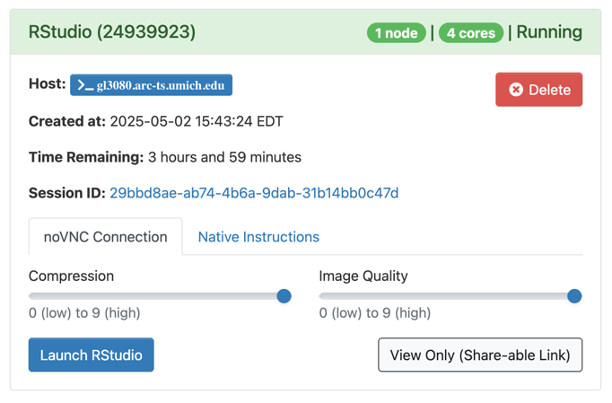Click the 4 cores badge
612x403 pixels.
tap(470, 32)
